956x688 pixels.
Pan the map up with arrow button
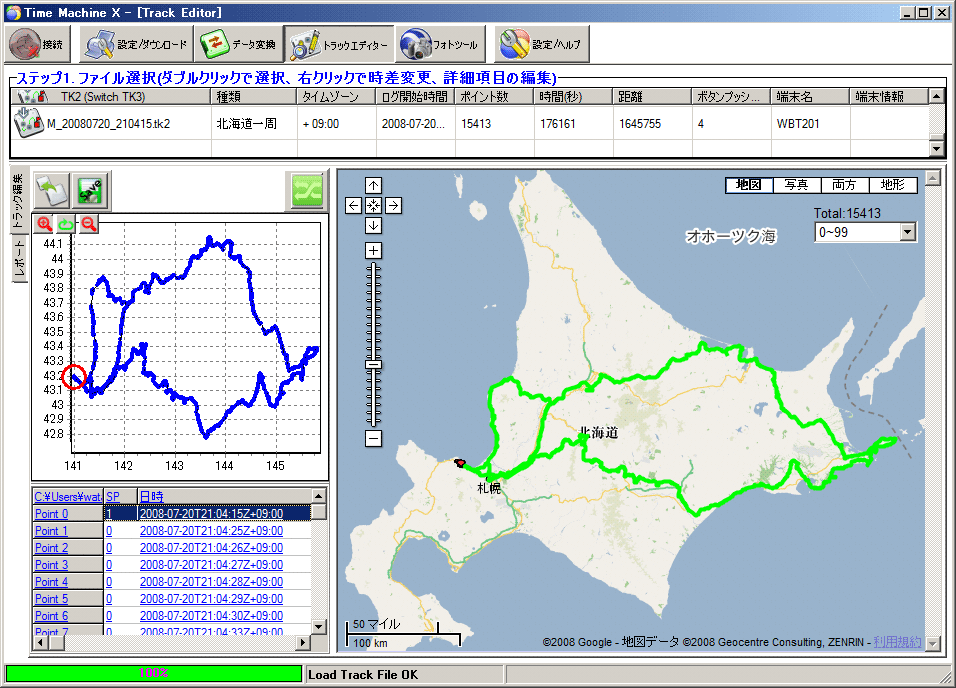click(x=374, y=185)
